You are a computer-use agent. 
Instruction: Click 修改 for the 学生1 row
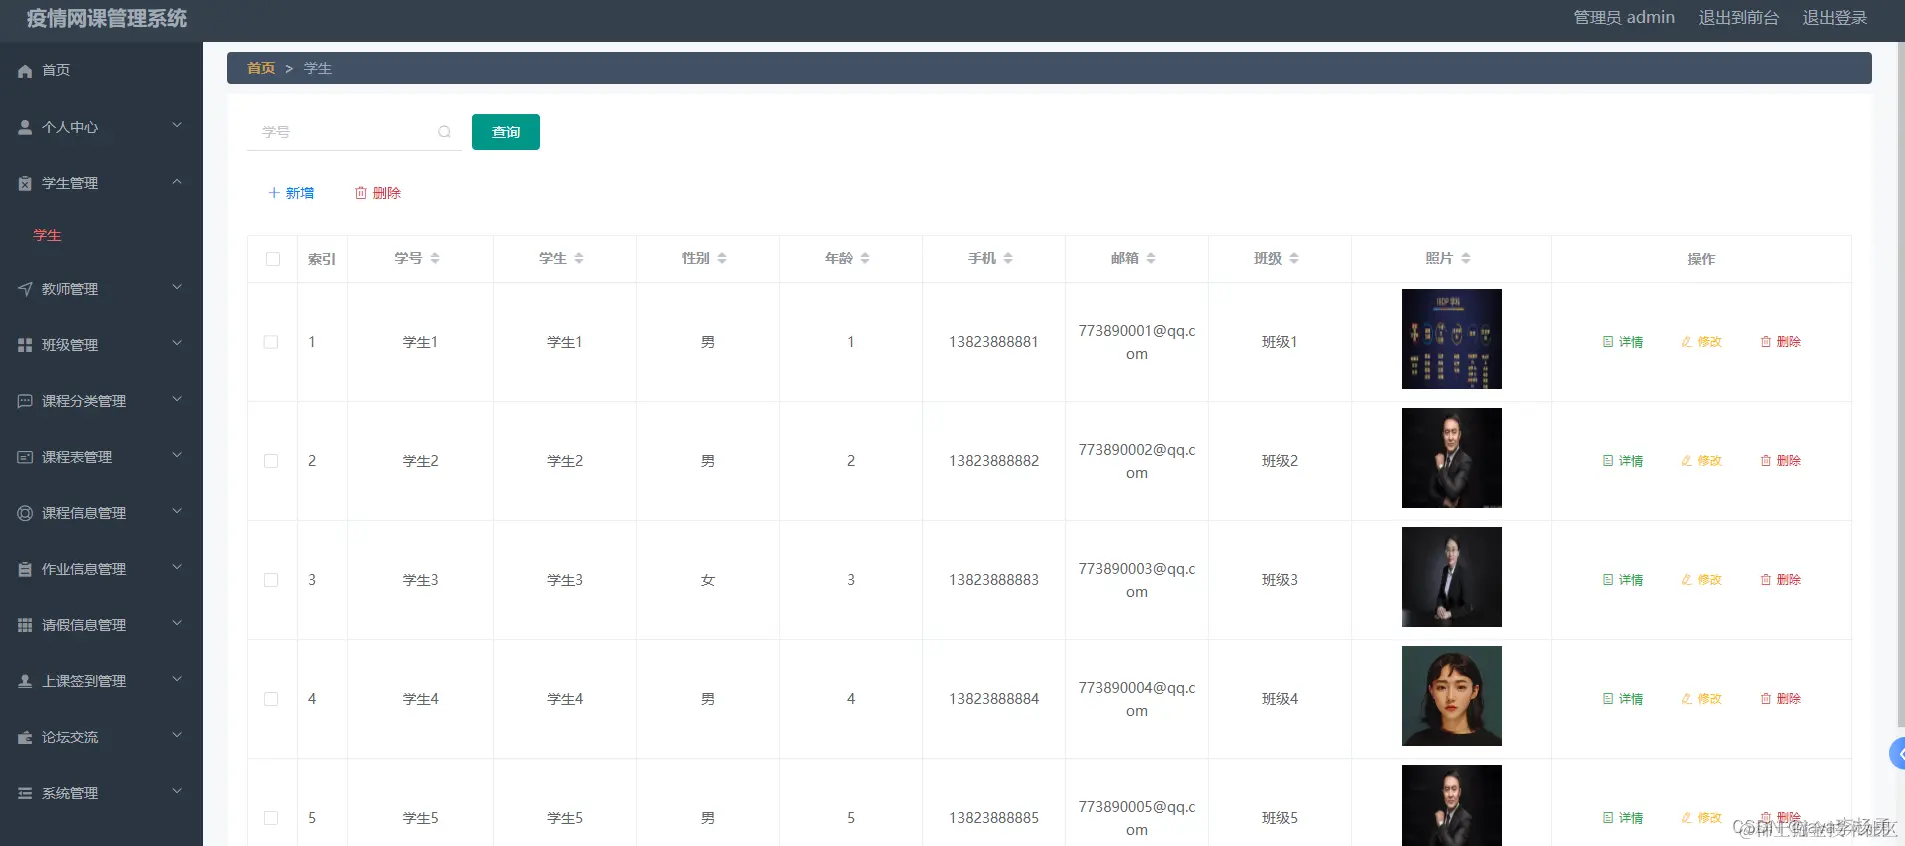pyautogui.click(x=1701, y=342)
